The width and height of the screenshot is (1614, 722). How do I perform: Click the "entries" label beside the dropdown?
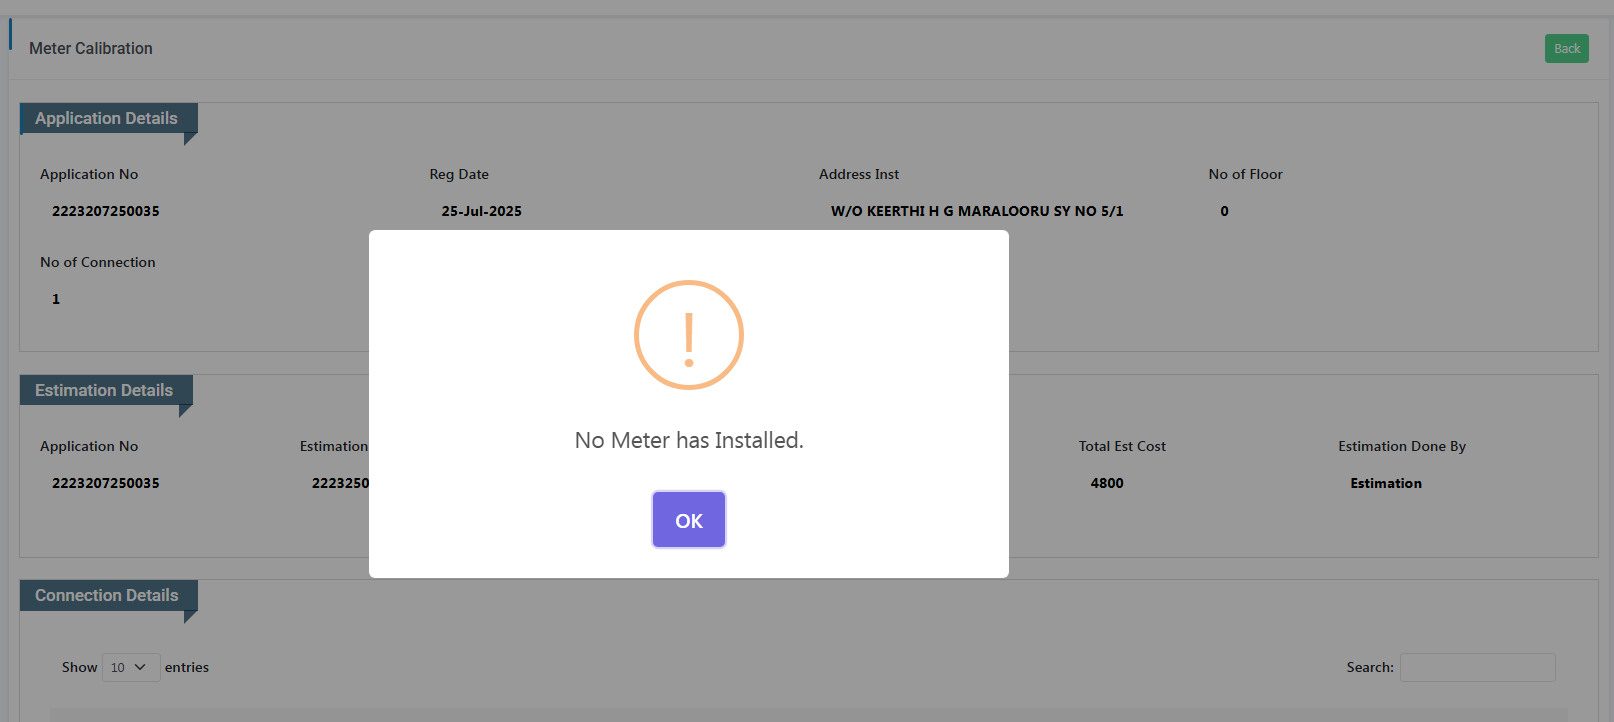pos(187,667)
